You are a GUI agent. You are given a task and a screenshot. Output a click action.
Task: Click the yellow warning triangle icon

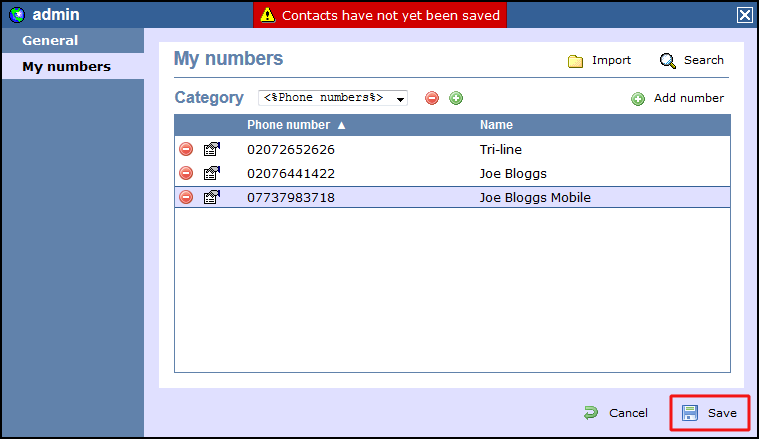point(268,15)
